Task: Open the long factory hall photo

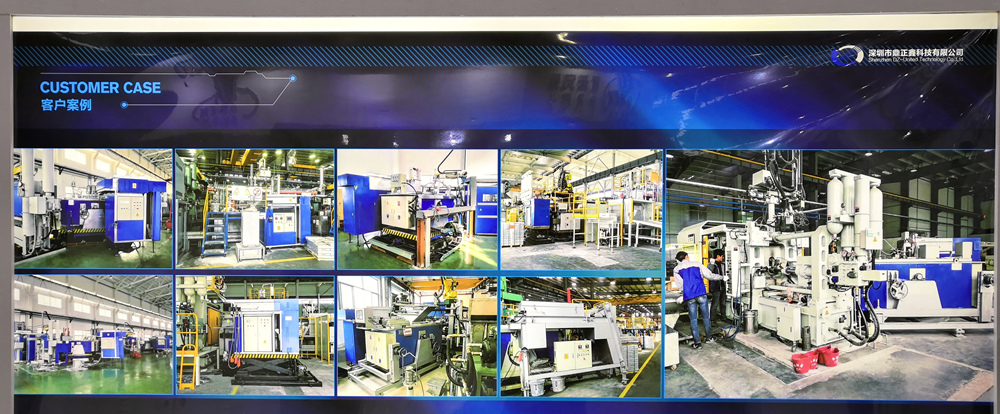Action: coord(92,335)
